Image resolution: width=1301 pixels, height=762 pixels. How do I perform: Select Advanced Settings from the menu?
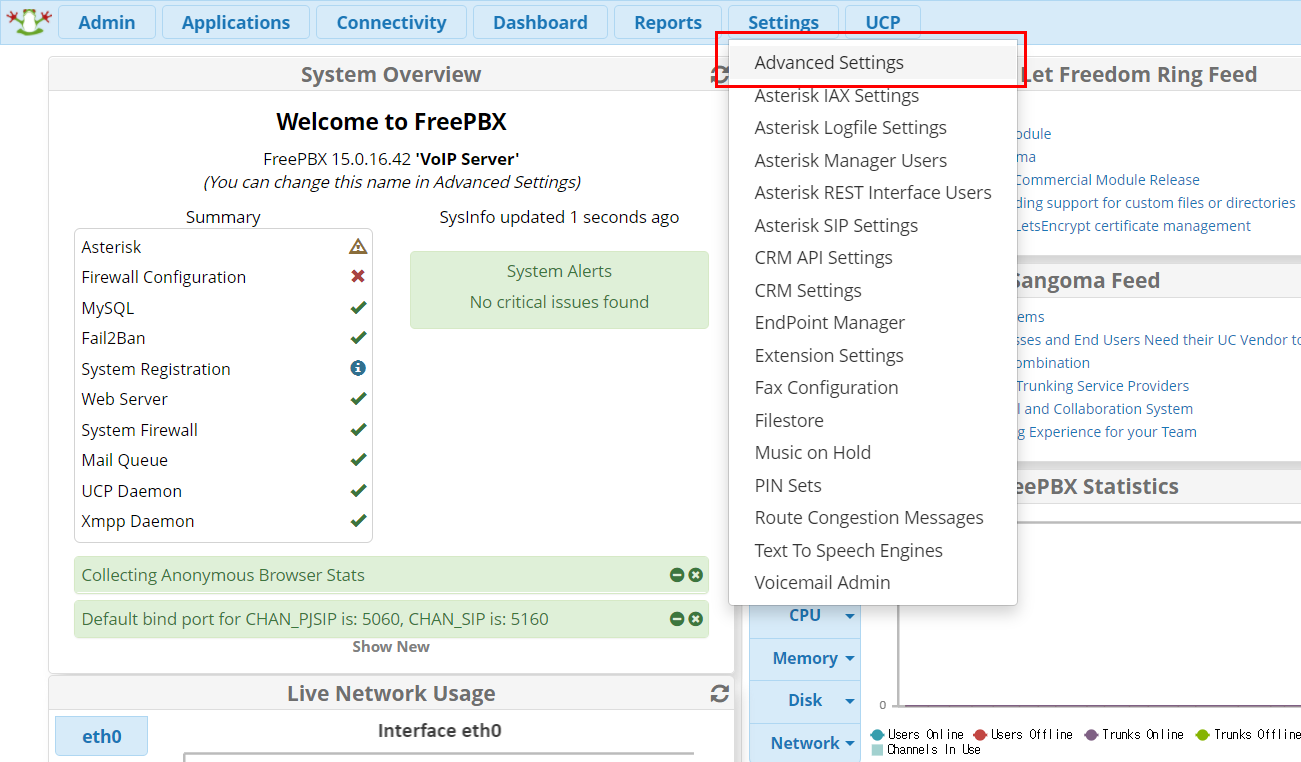873,62
